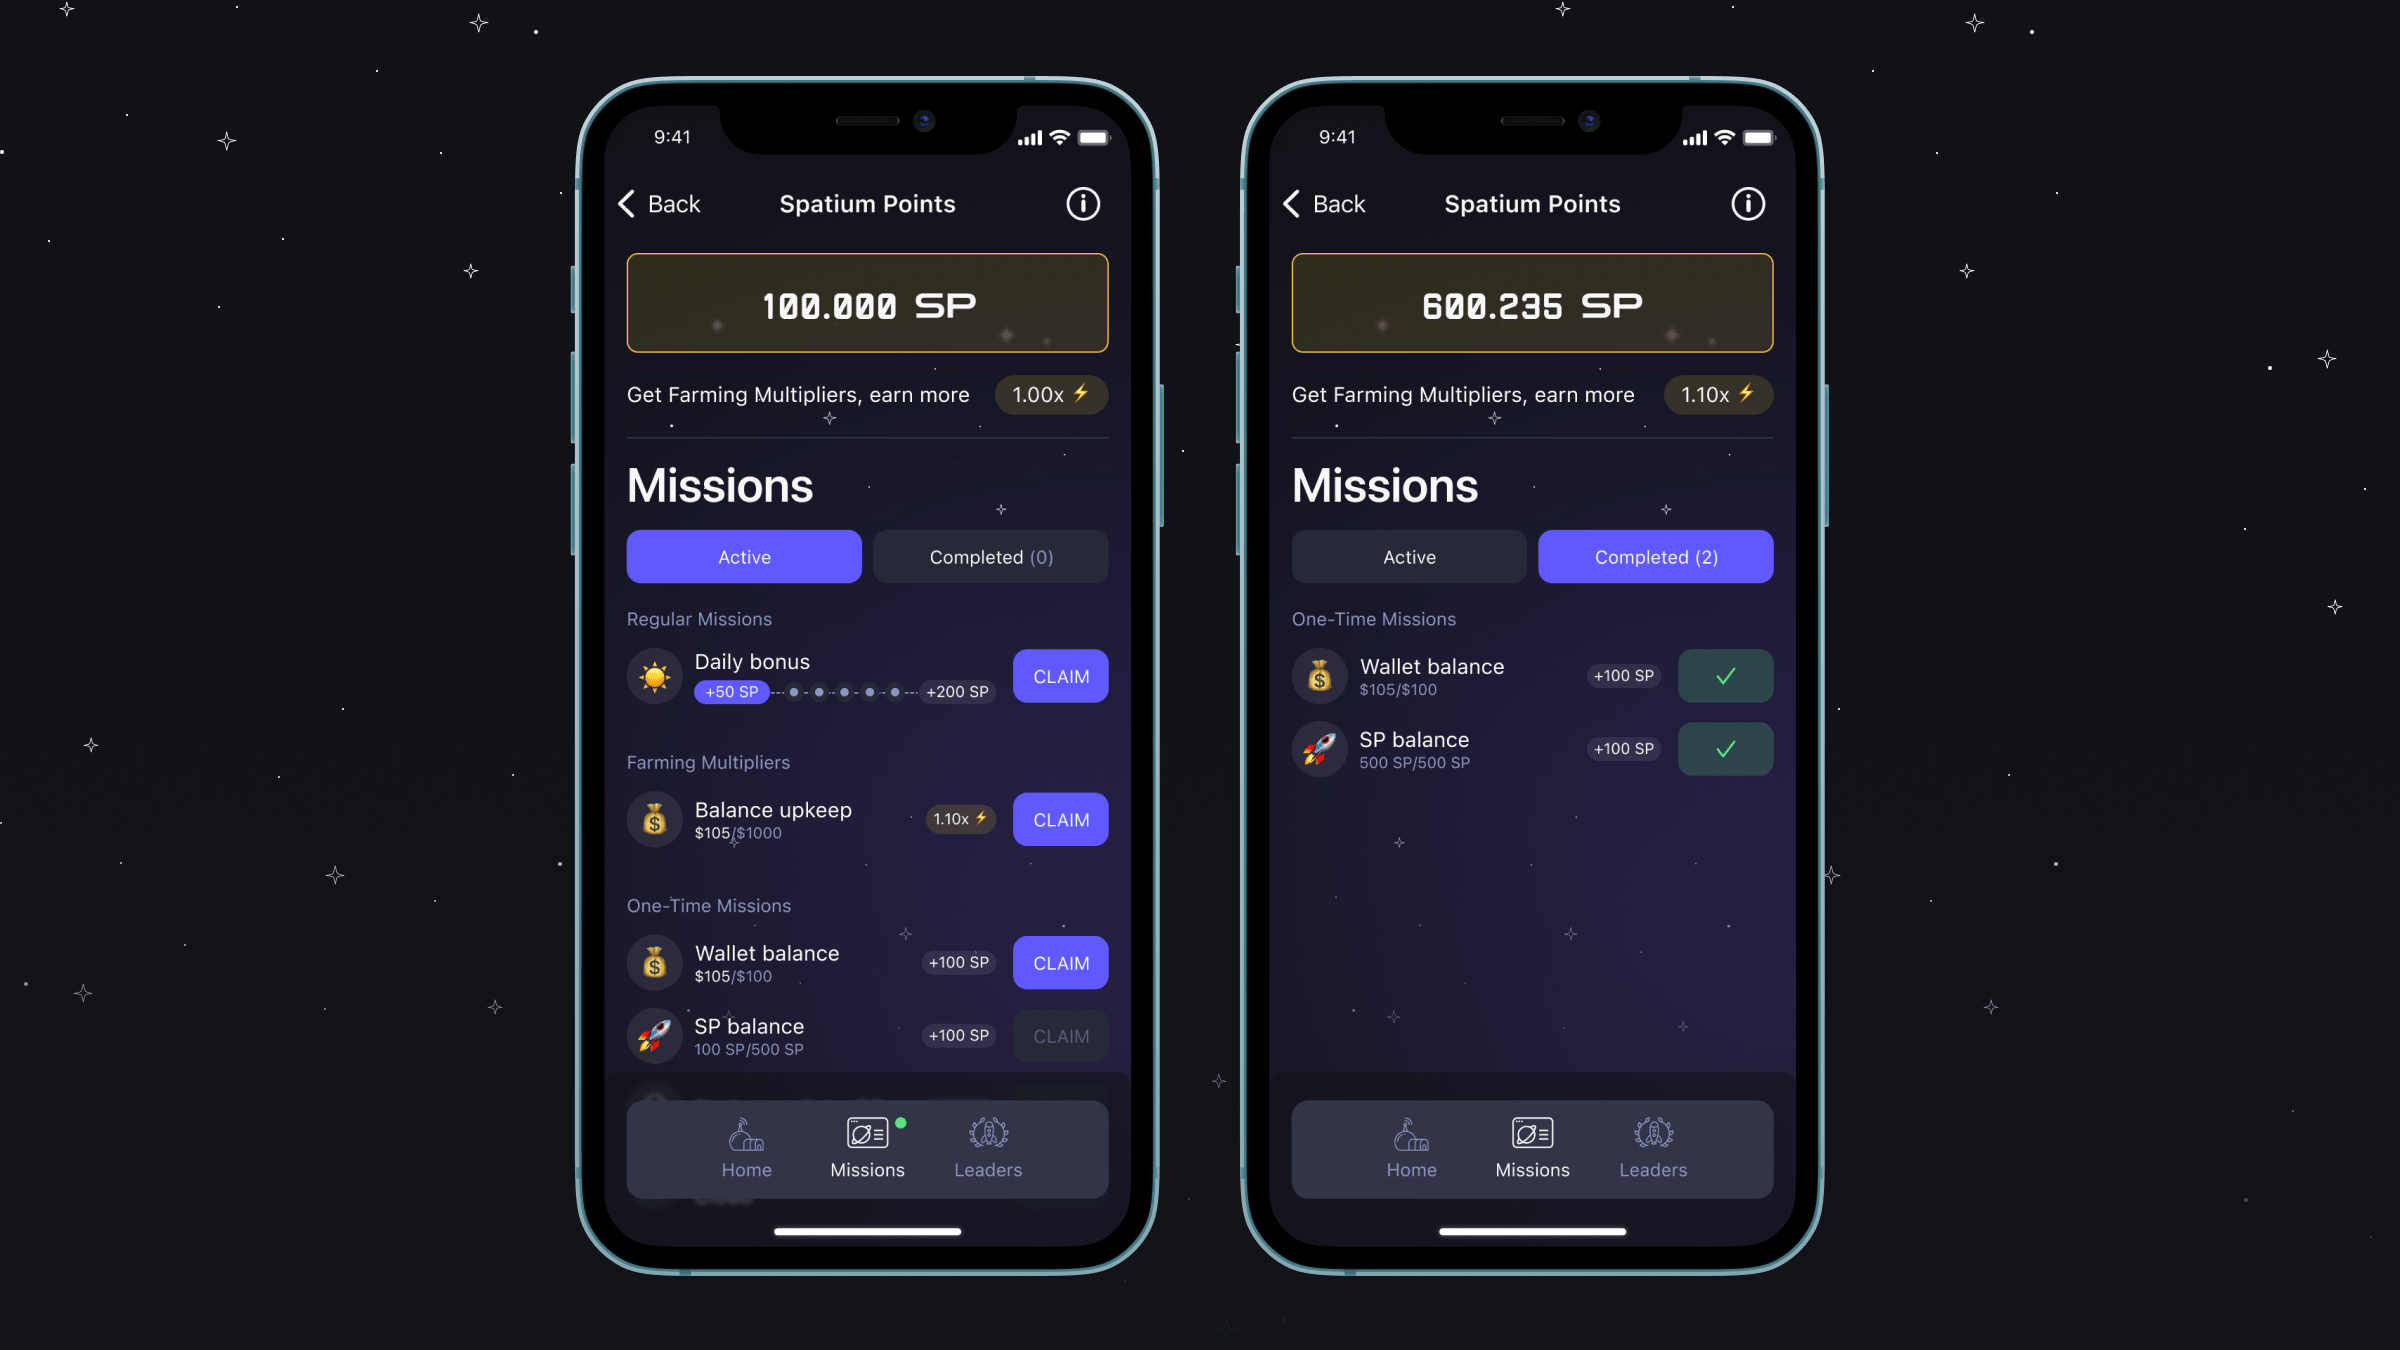The height and width of the screenshot is (1350, 2400).
Task: Check the completed SP balance mission
Action: [1726, 748]
